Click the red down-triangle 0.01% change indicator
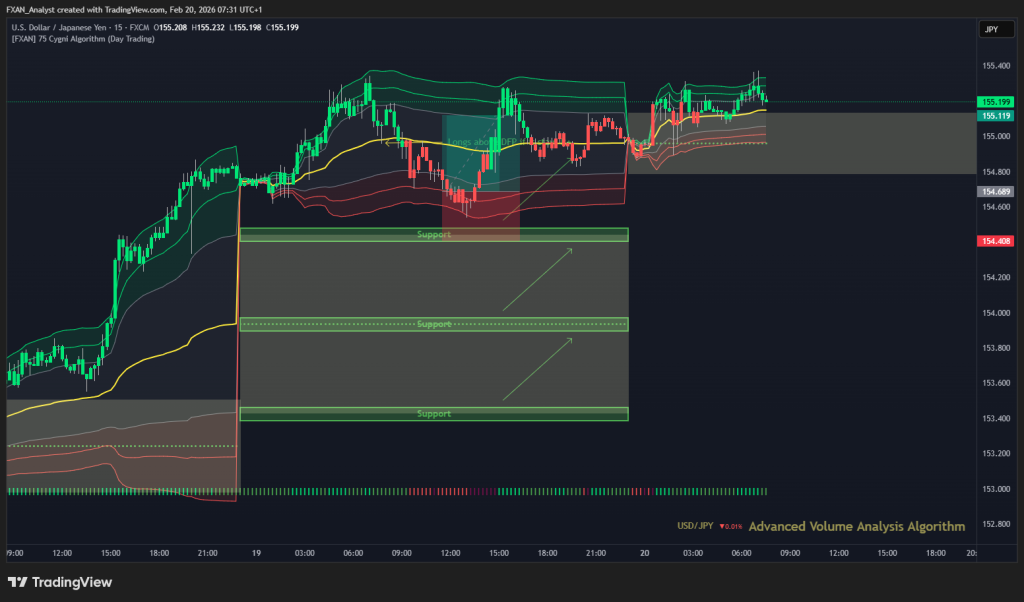1024x602 pixels. click(729, 527)
